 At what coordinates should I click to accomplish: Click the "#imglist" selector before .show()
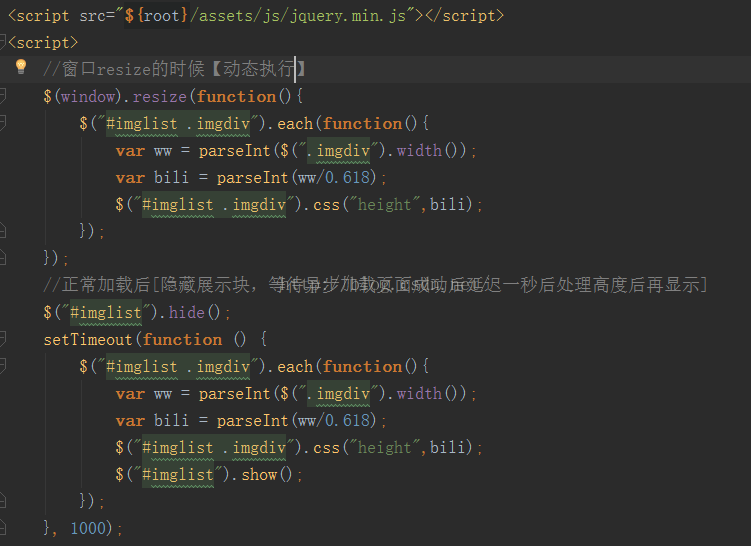point(178,474)
